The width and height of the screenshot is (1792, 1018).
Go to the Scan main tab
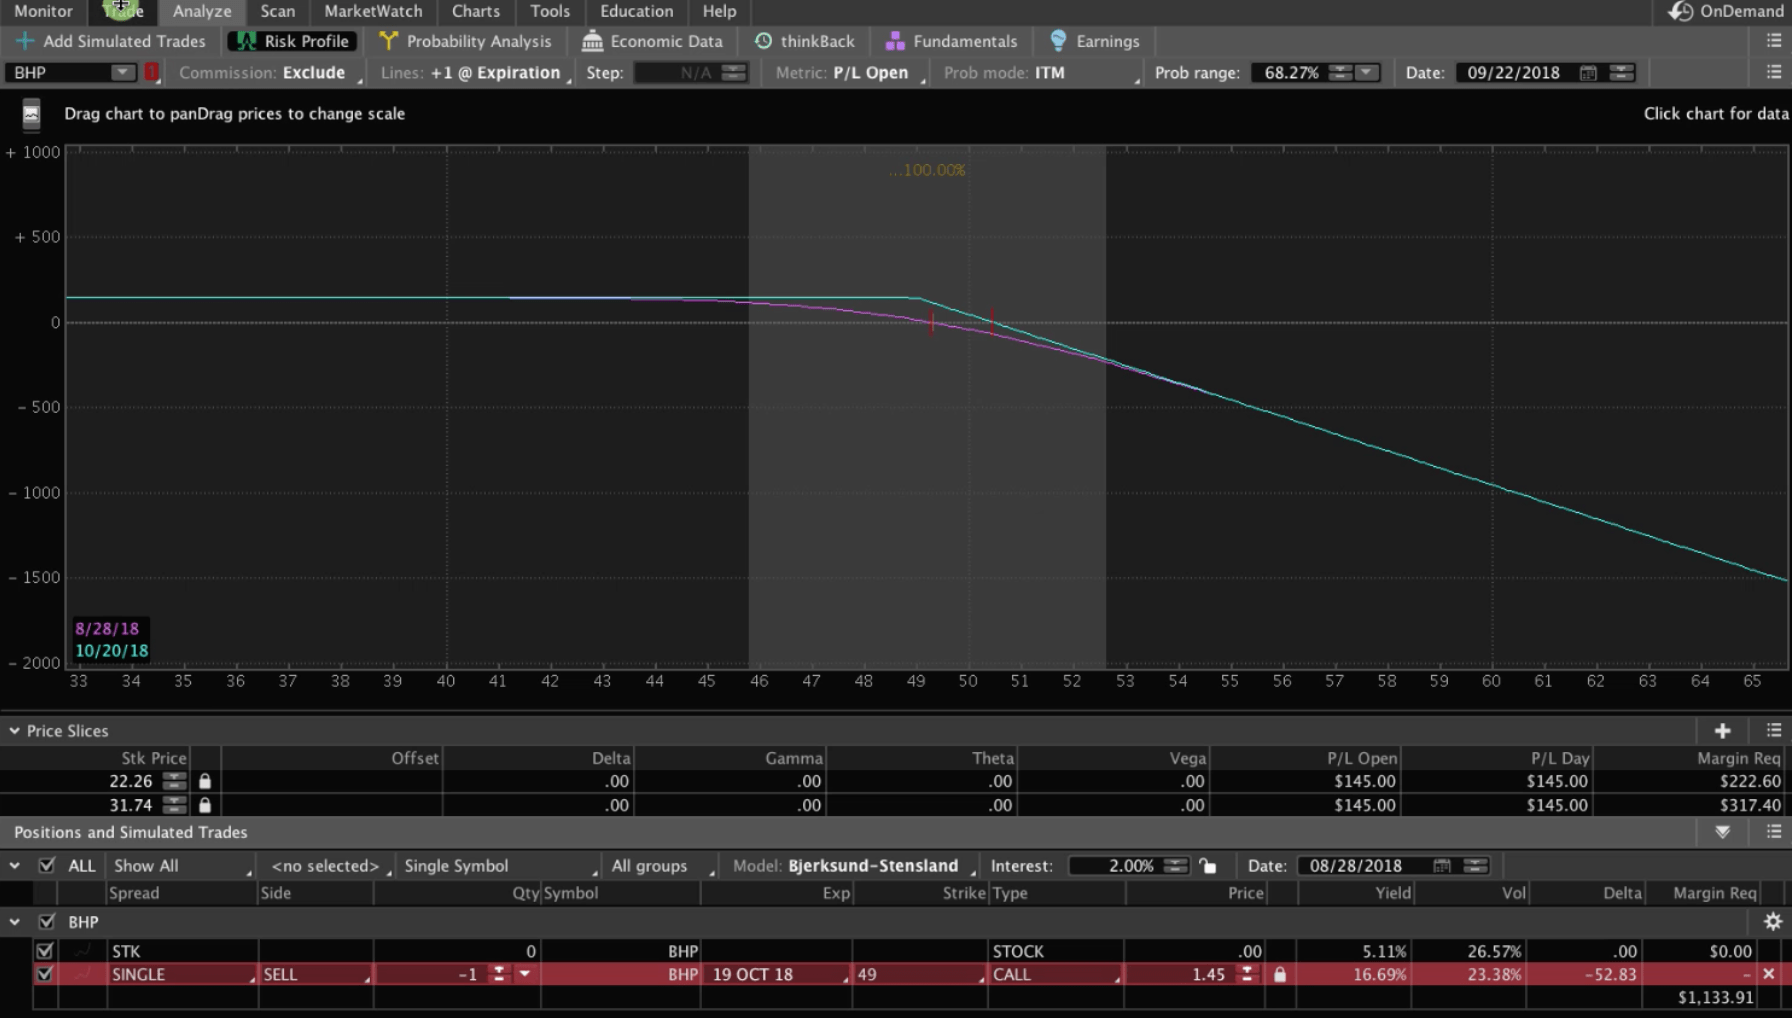point(278,11)
